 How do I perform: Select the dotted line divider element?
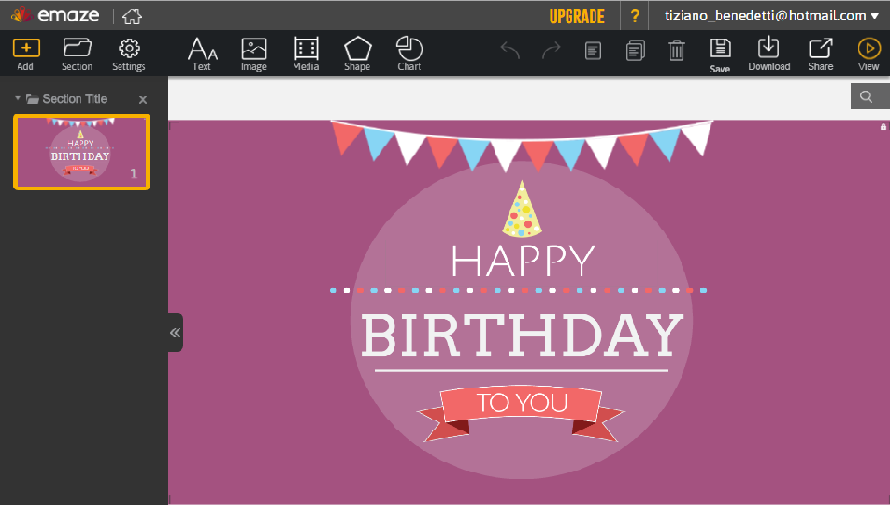519,291
